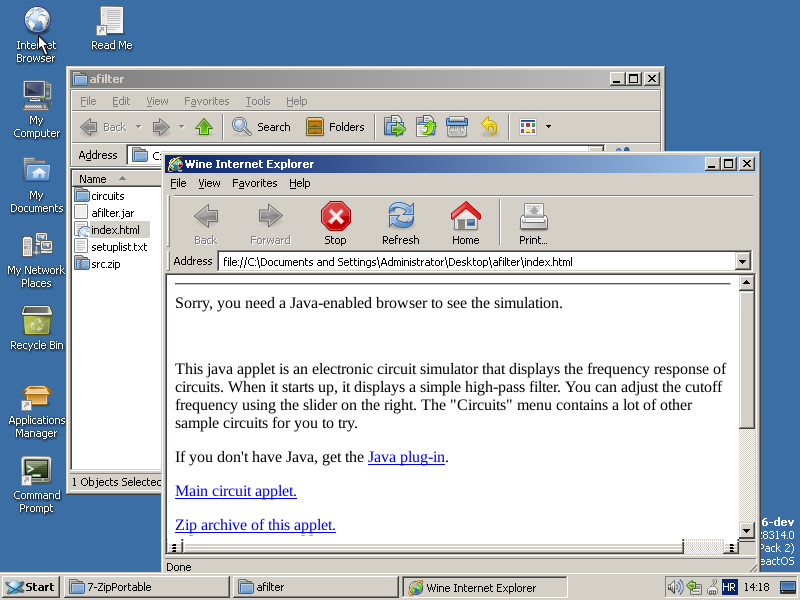
Task: Open the Forward history dropdown in afilter
Action: point(181,127)
